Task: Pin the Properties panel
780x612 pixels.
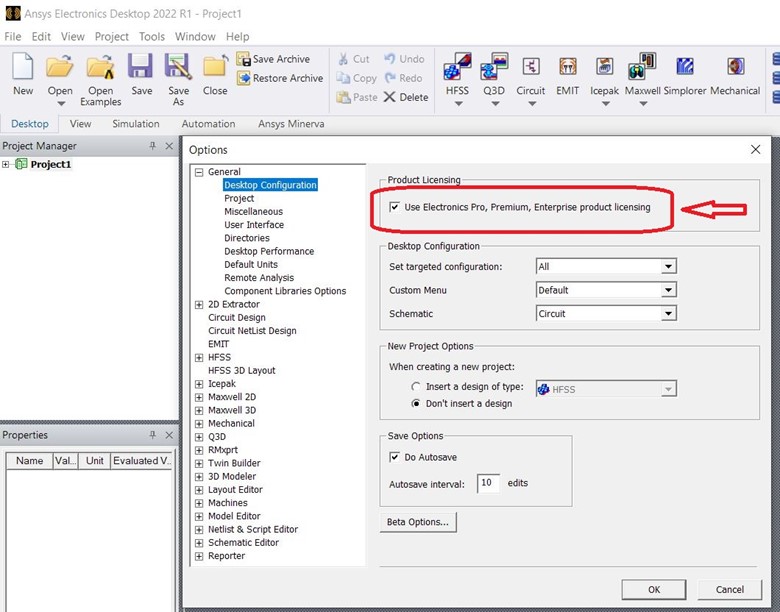Action: [152, 435]
